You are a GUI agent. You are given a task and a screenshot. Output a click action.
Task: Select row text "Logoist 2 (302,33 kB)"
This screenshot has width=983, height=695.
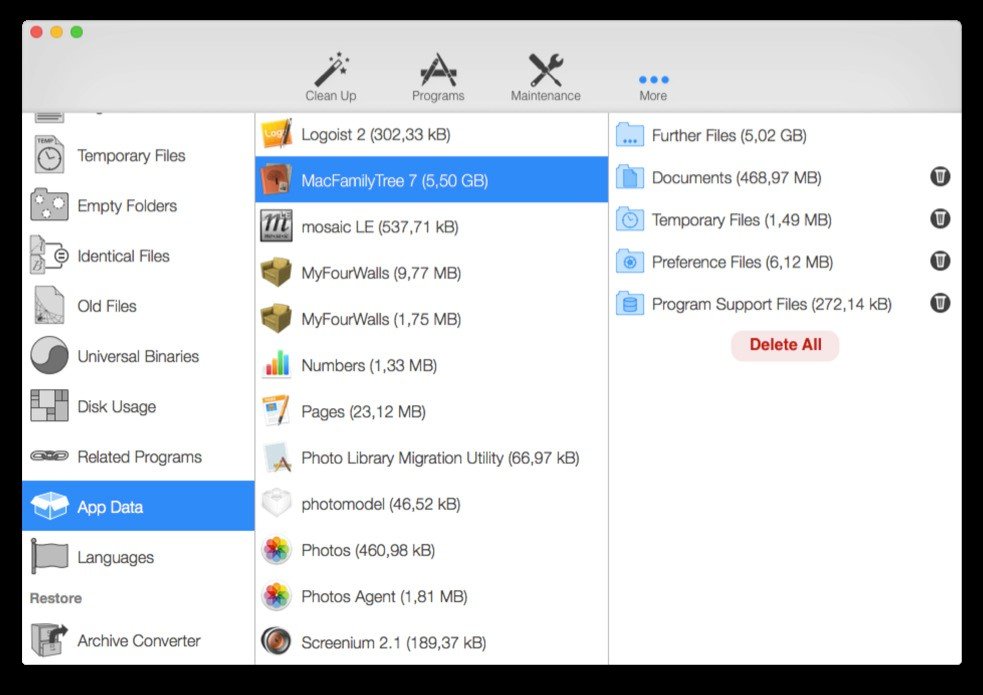coord(376,135)
